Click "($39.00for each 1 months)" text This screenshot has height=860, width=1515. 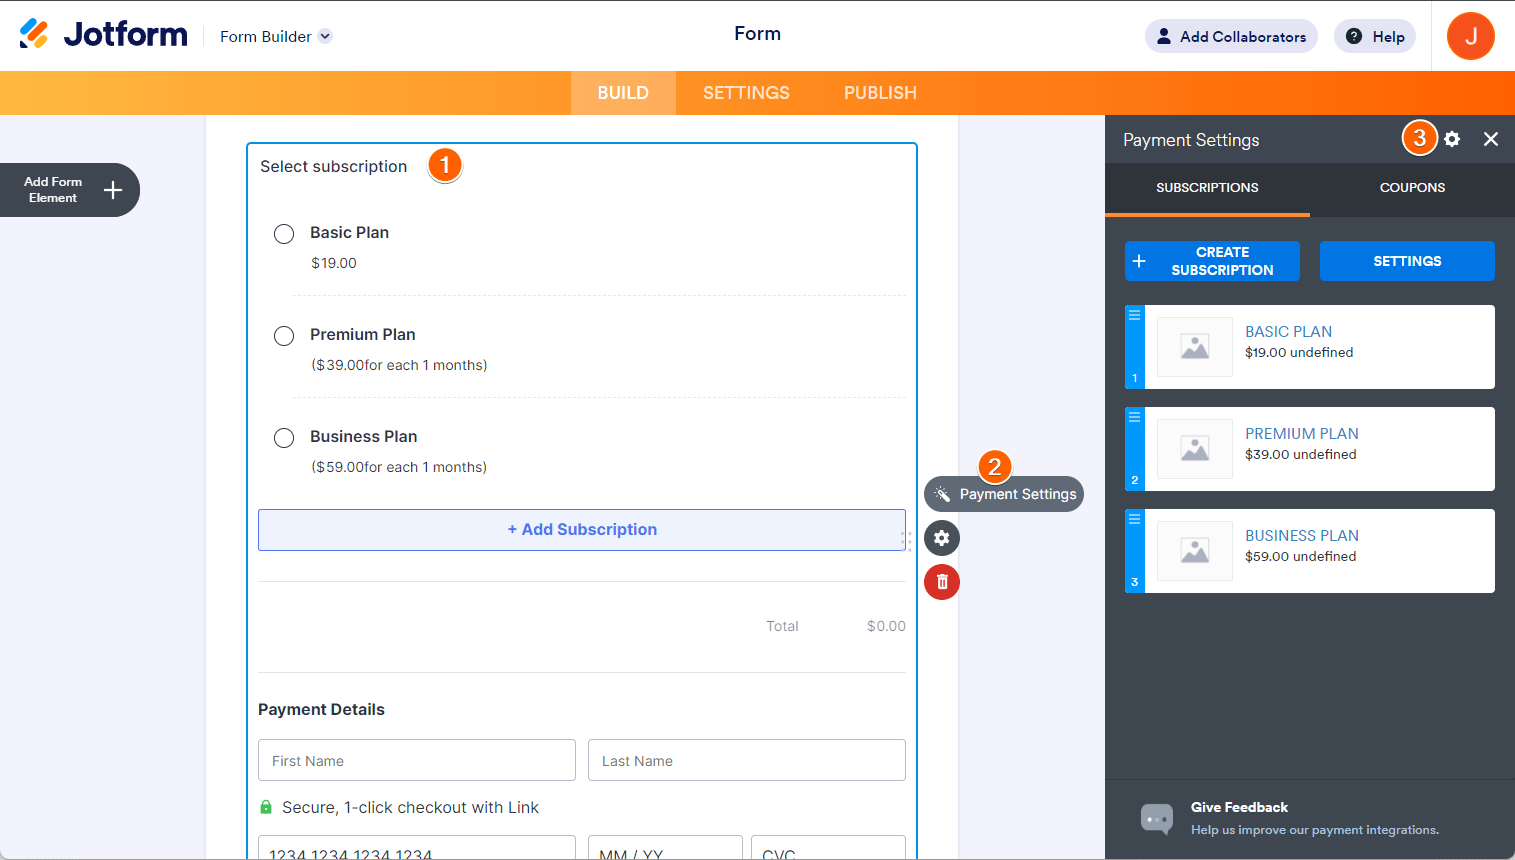pyautogui.click(x=399, y=365)
